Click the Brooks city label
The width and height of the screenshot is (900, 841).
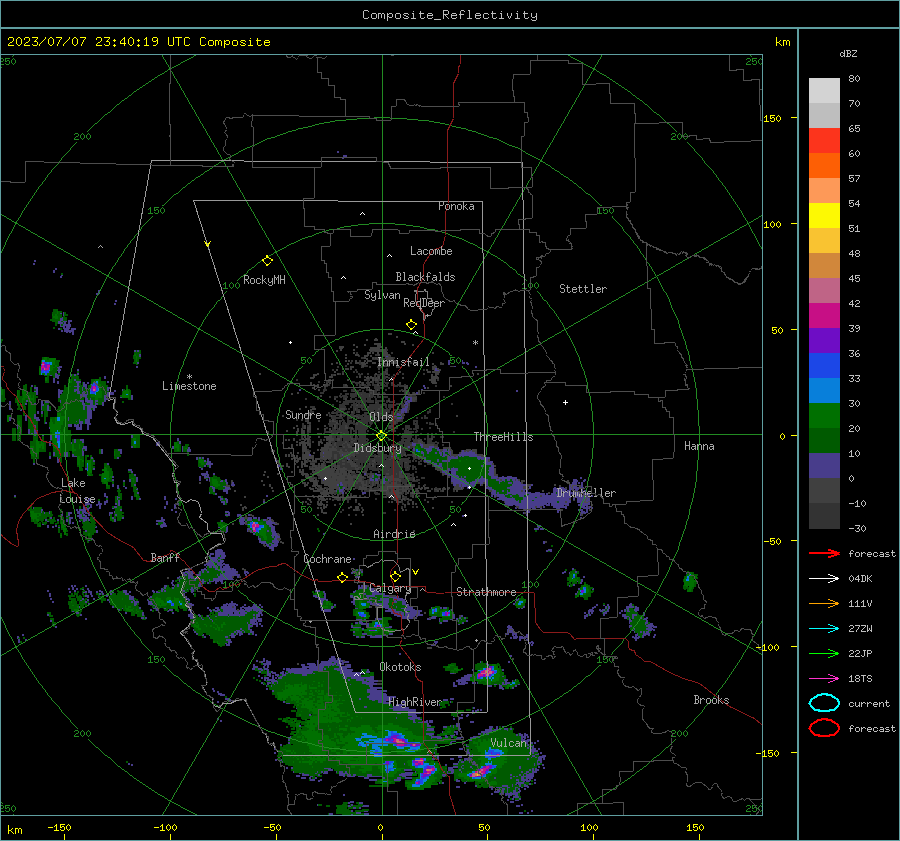click(711, 700)
